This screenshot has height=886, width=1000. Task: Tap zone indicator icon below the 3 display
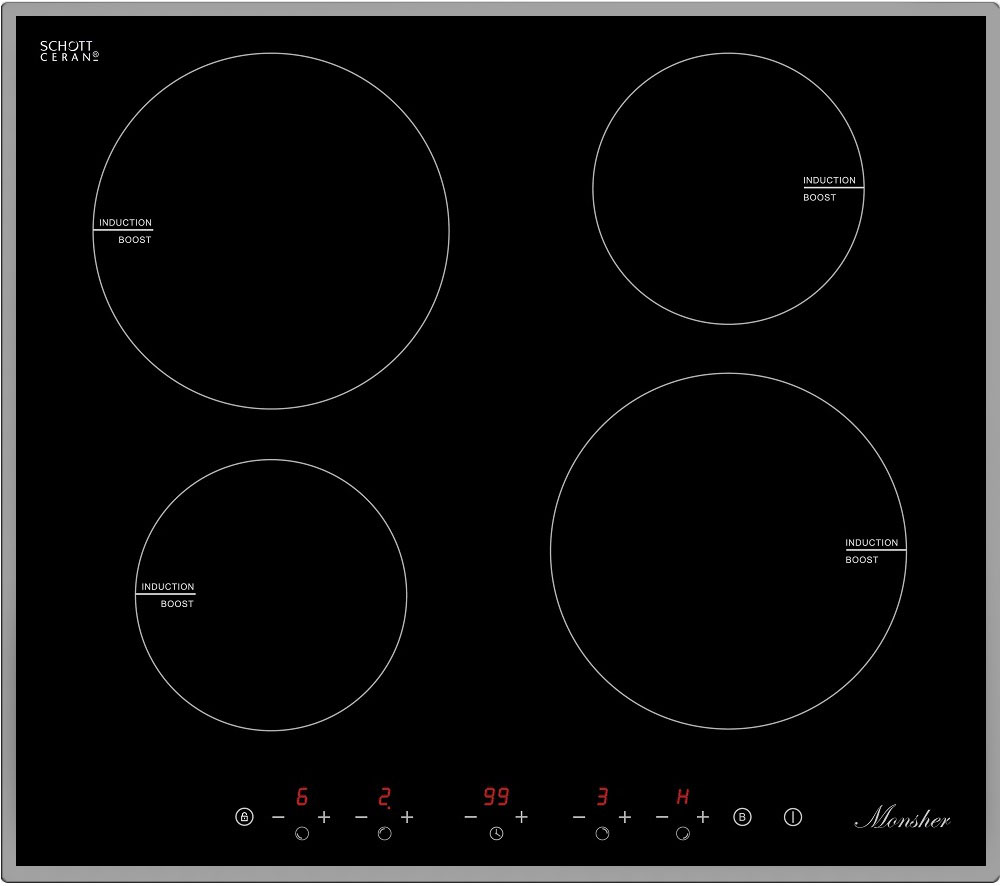click(602, 834)
